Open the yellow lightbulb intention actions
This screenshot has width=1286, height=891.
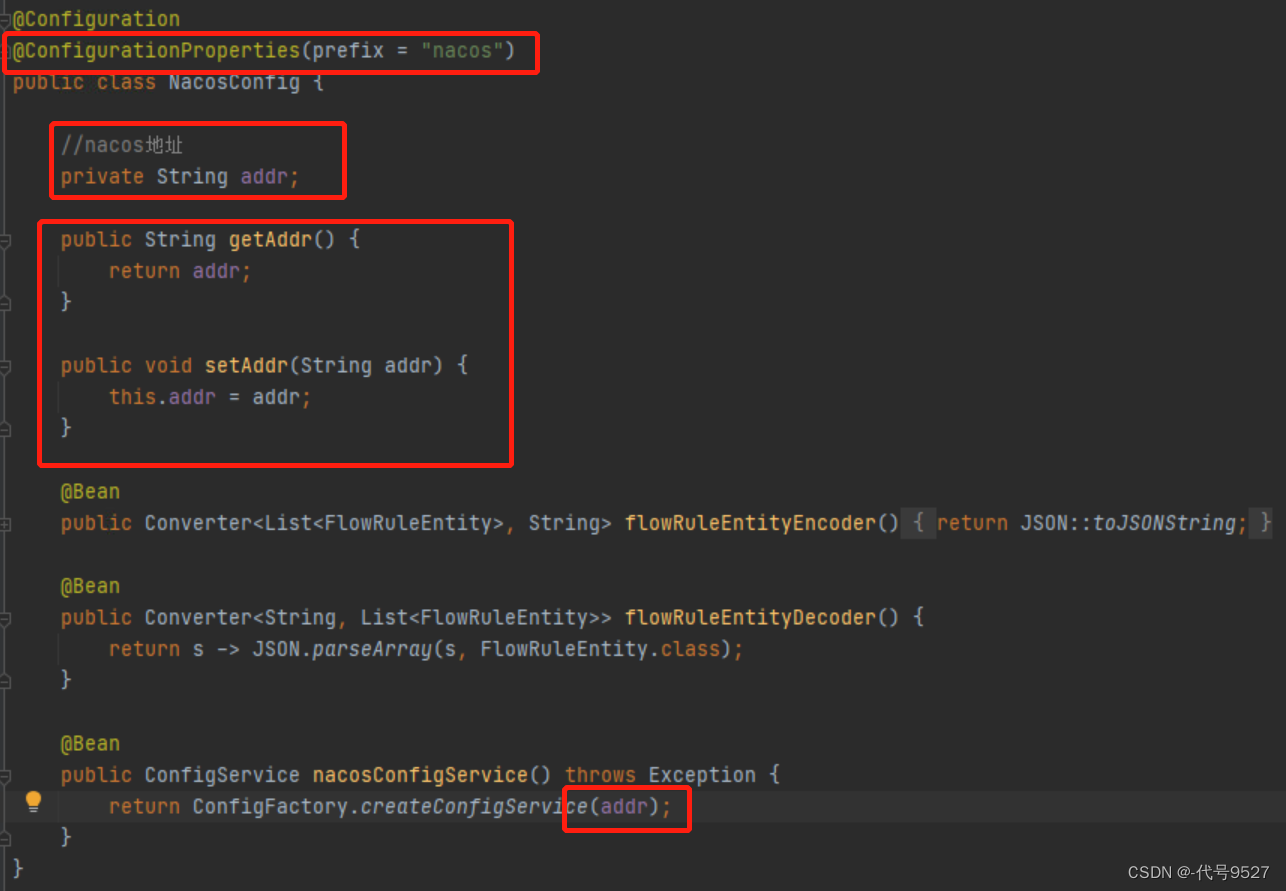coord(33,801)
